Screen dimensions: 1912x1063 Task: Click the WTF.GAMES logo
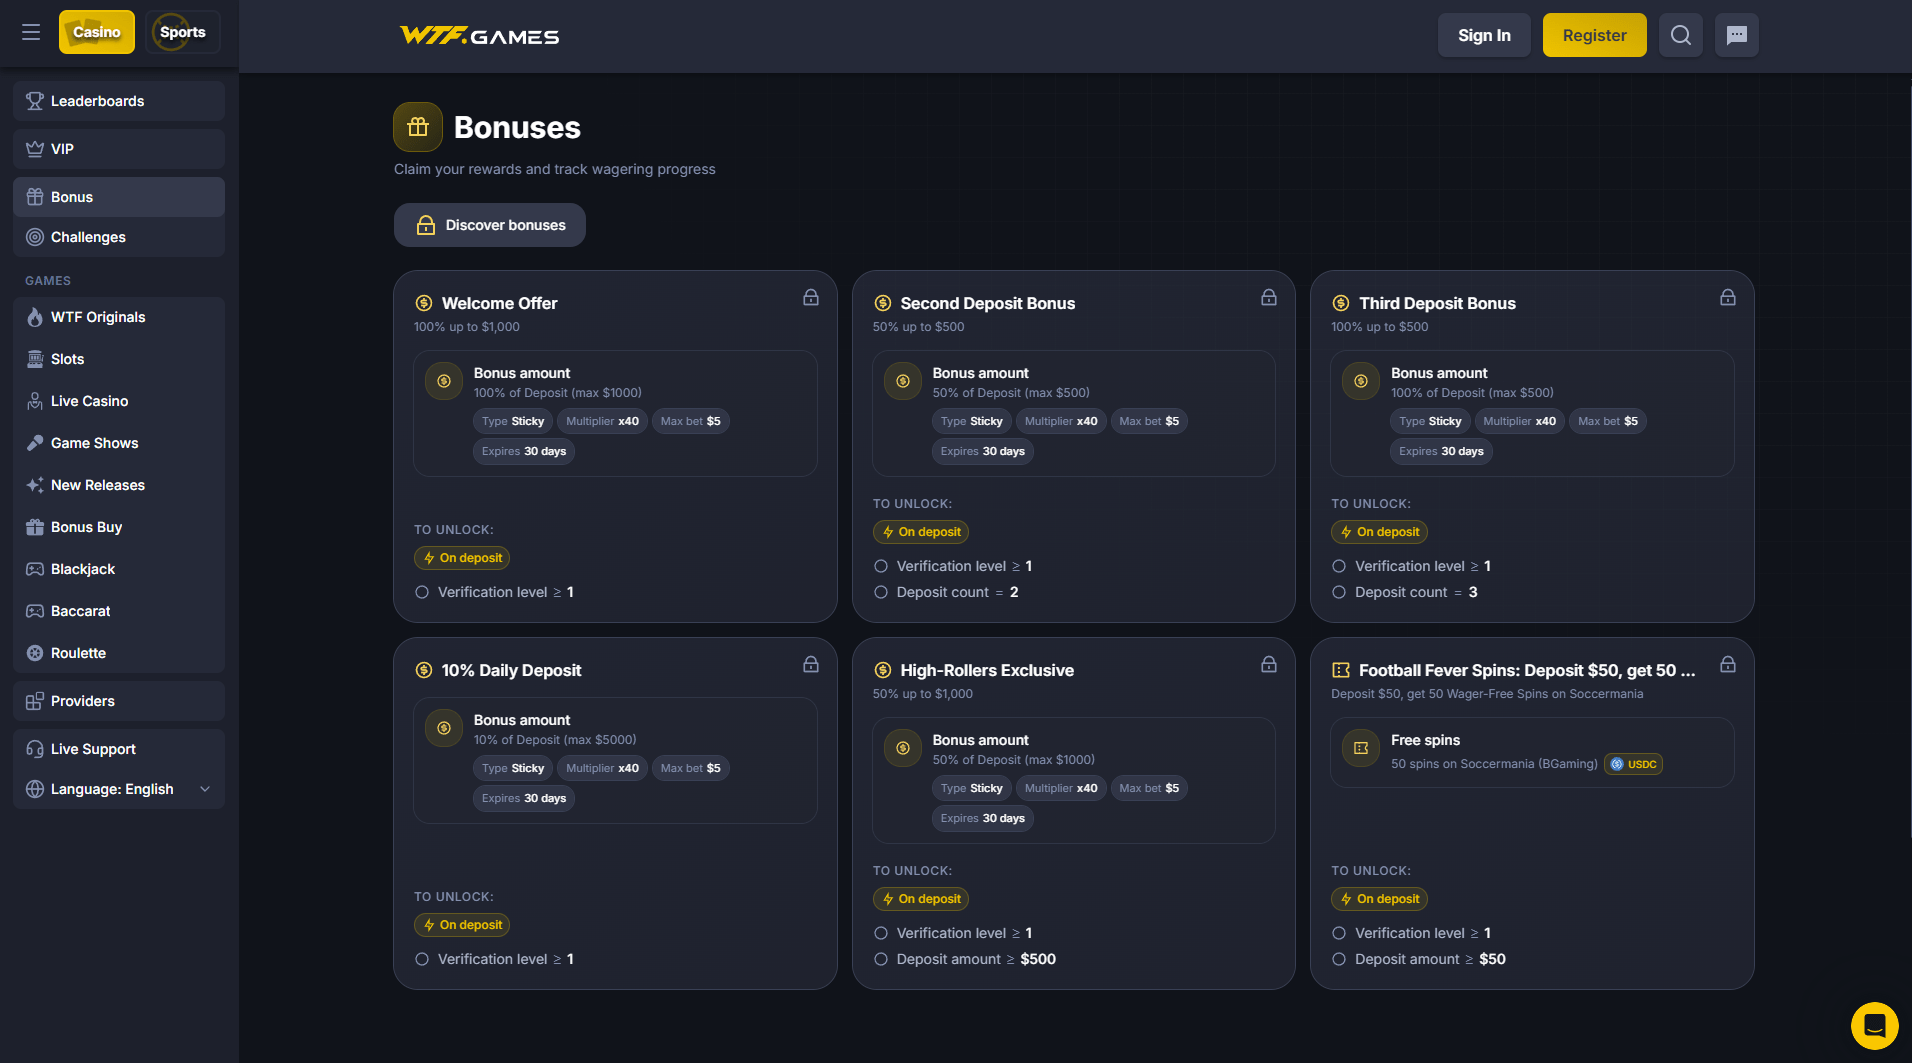point(480,36)
